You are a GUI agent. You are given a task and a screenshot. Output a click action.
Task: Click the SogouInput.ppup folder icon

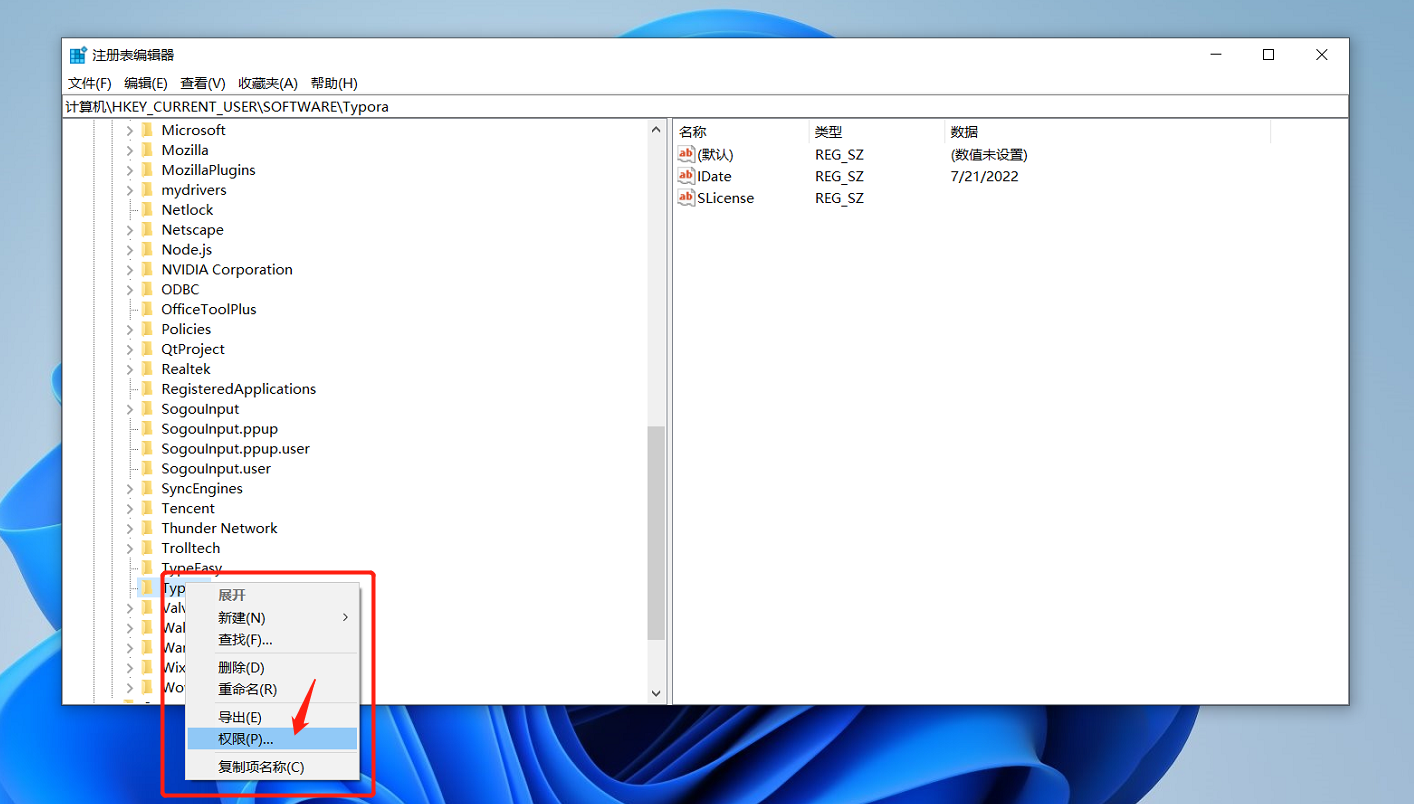(x=147, y=429)
